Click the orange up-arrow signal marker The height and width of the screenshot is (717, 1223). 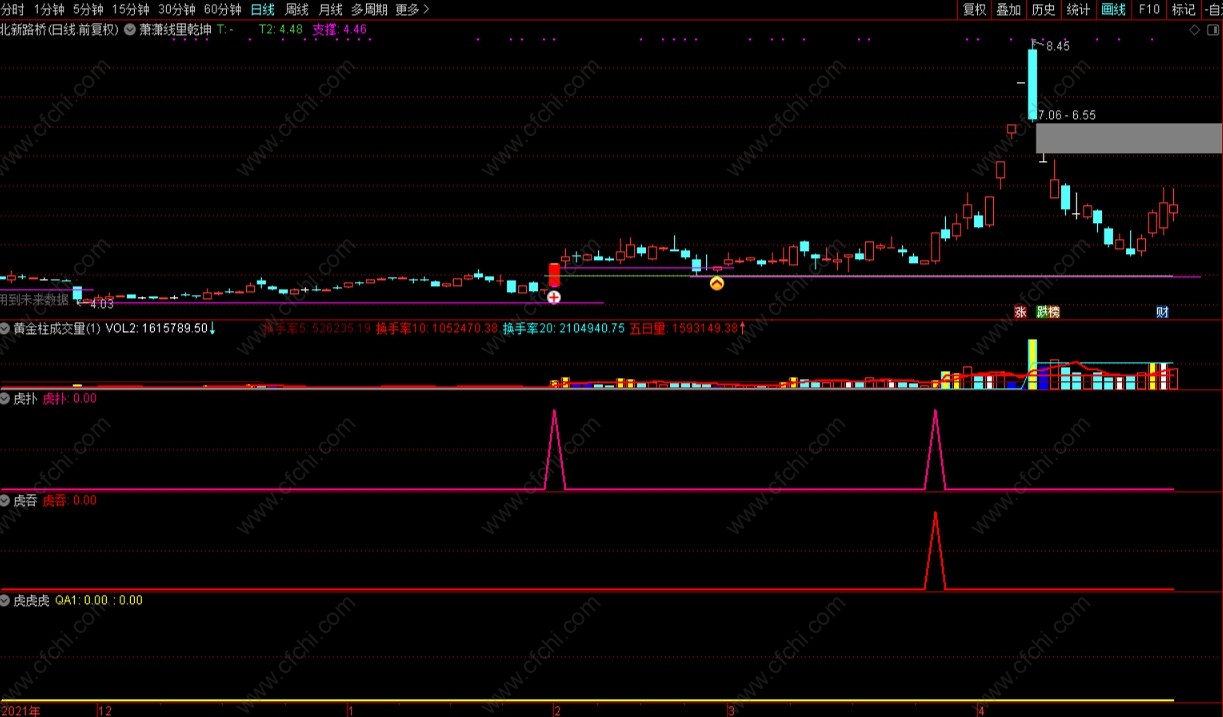coord(717,283)
